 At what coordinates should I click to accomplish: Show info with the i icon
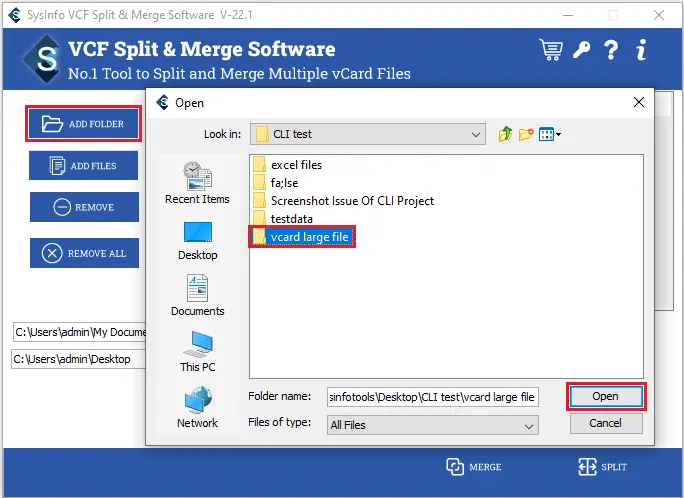pos(641,50)
